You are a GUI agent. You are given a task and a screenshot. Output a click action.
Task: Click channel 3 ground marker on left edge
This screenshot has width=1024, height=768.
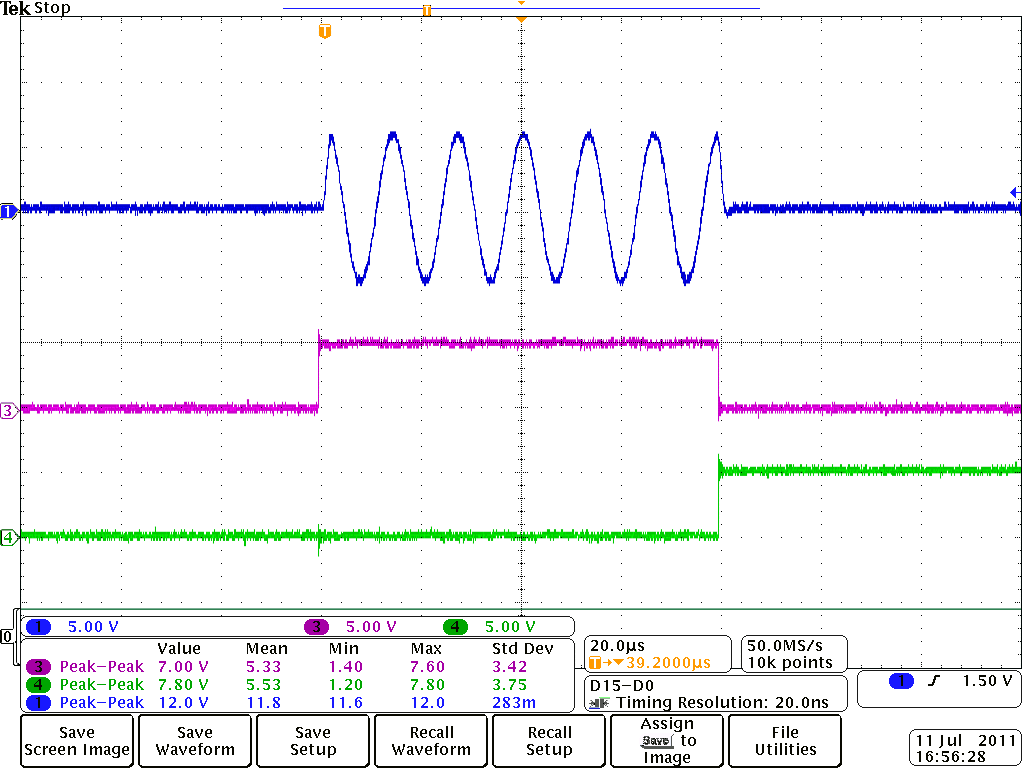pos(8,411)
